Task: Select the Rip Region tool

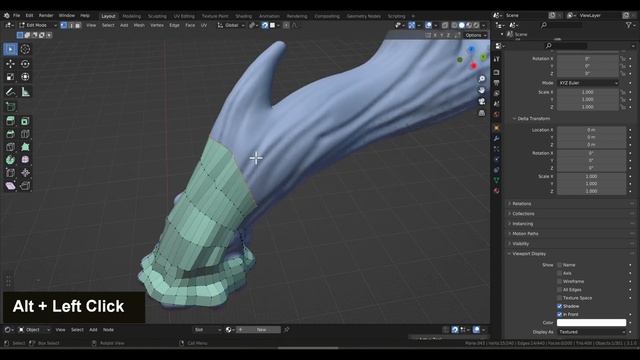Action: click(x=25, y=186)
